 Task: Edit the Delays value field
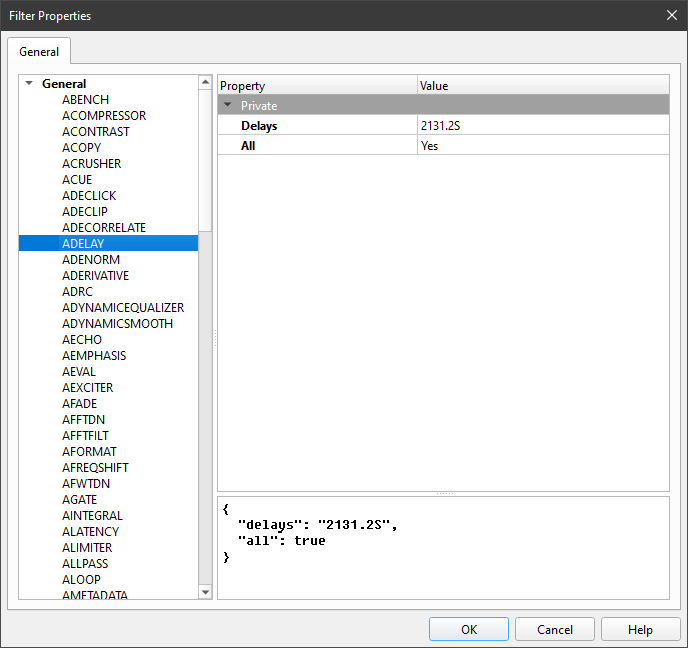542,126
